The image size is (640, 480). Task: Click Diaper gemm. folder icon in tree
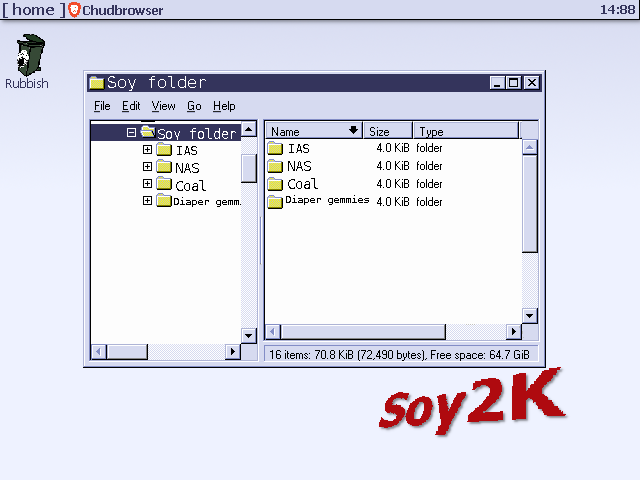click(164, 201)
